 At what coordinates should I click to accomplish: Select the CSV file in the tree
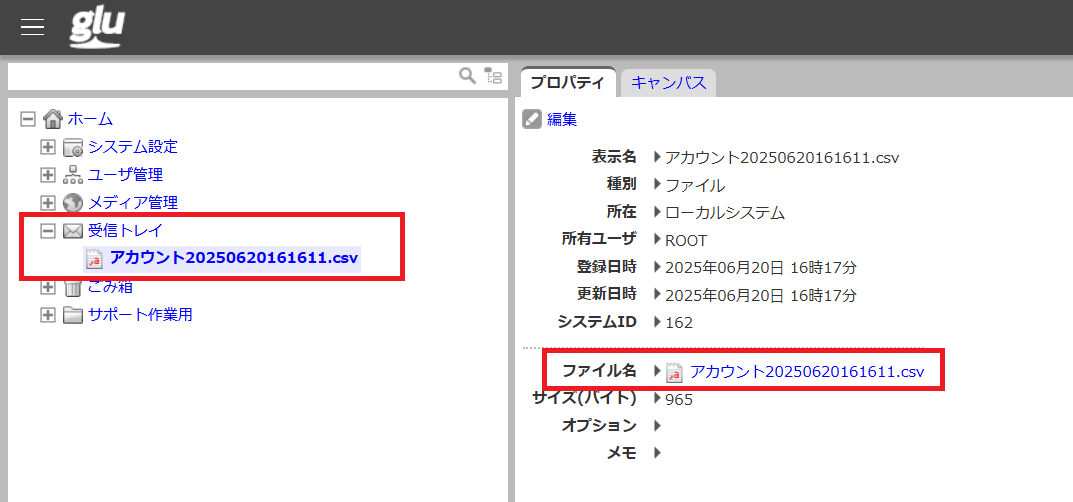pyautogui.click(x=233, y=258)
